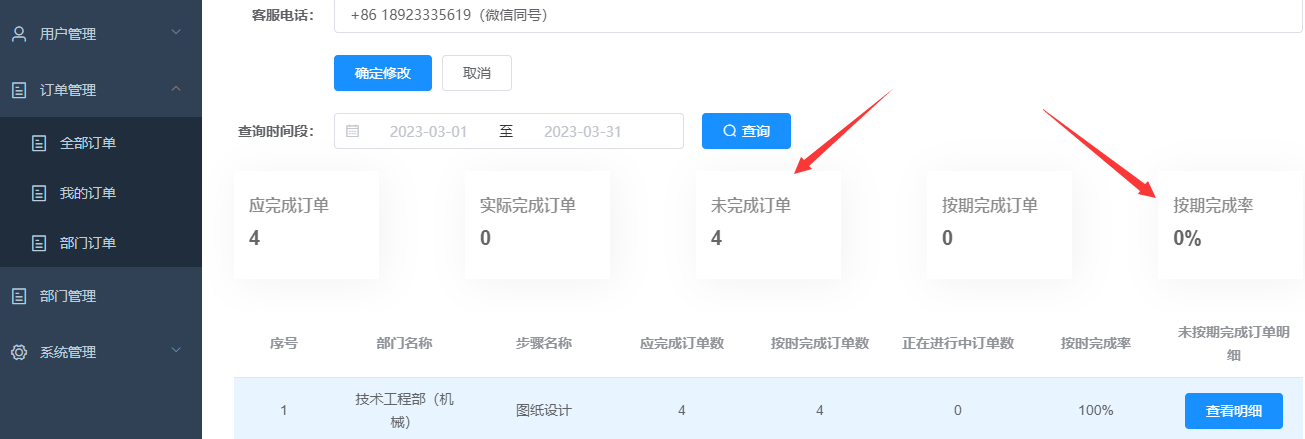Screen dimensions: 1305x439
Task: Click the 图纸设计 cell
Action: click(x=544, y=410)
